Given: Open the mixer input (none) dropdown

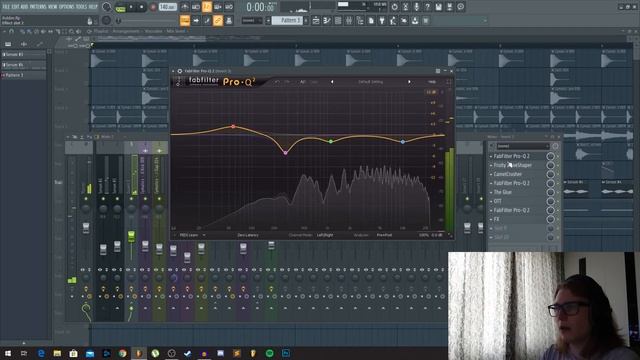Looking at the screenshot, I should pos(523,146).
